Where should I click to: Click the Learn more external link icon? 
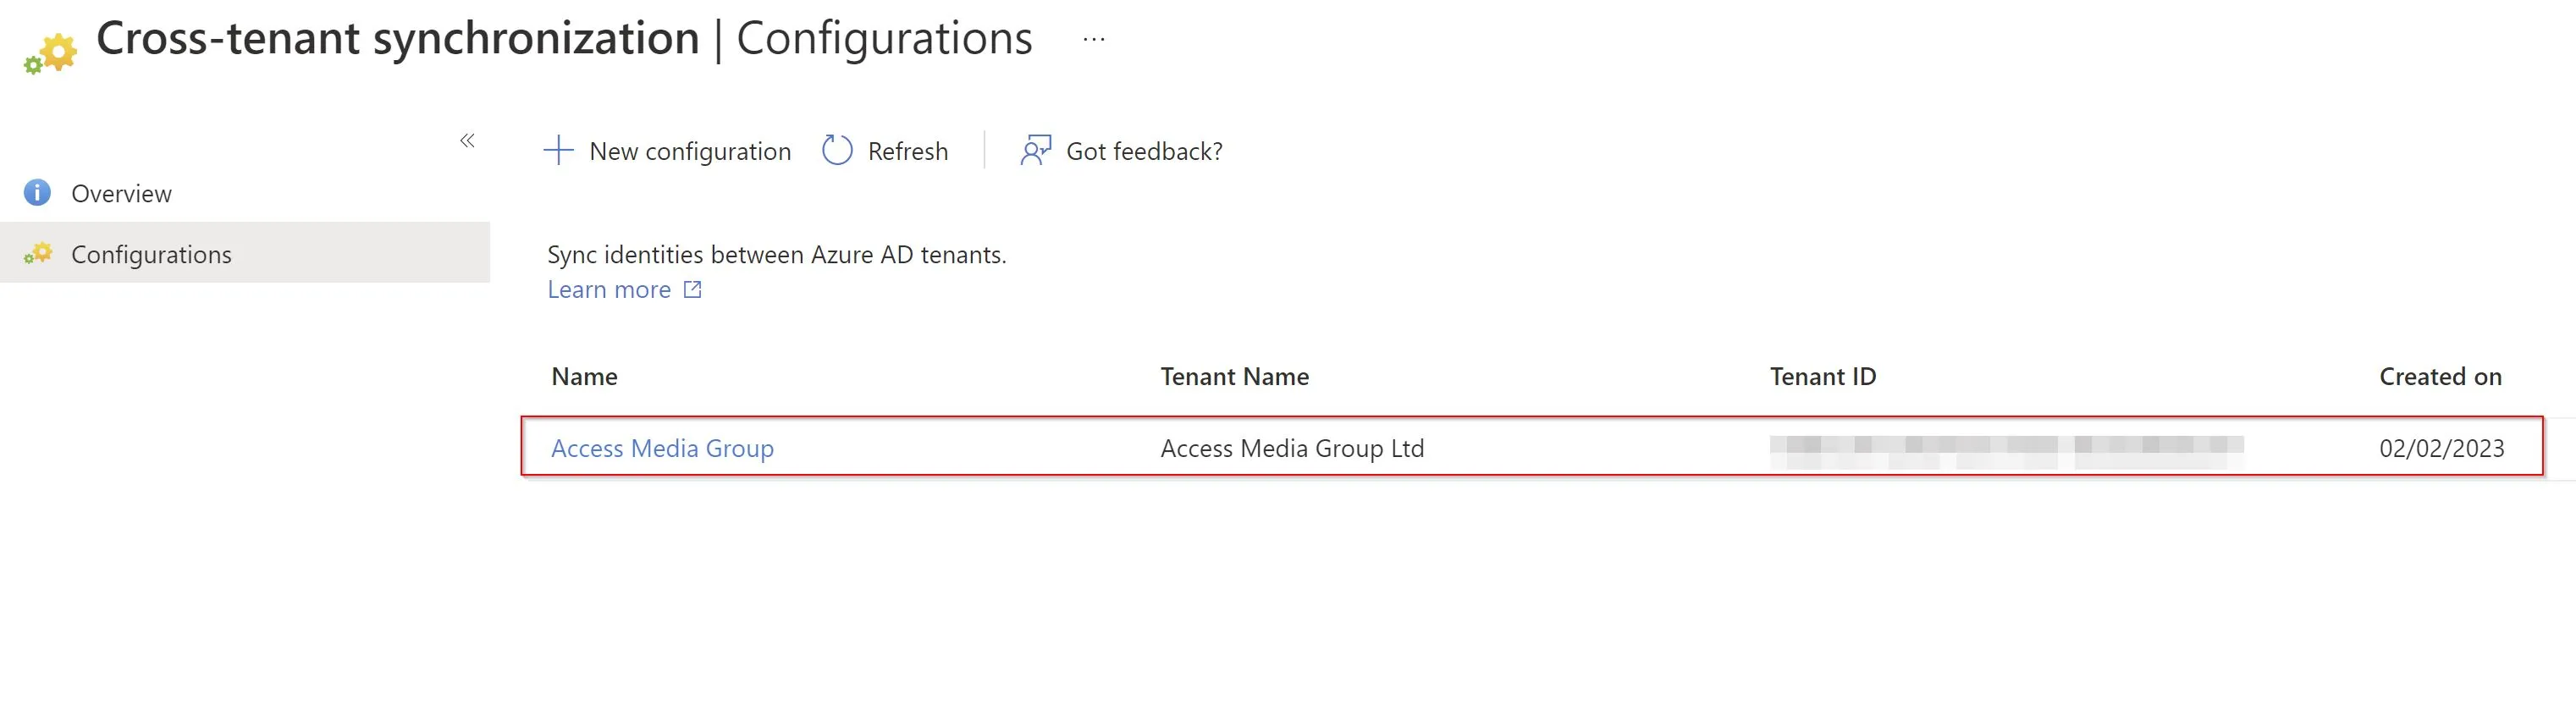[x=692, y=290]
